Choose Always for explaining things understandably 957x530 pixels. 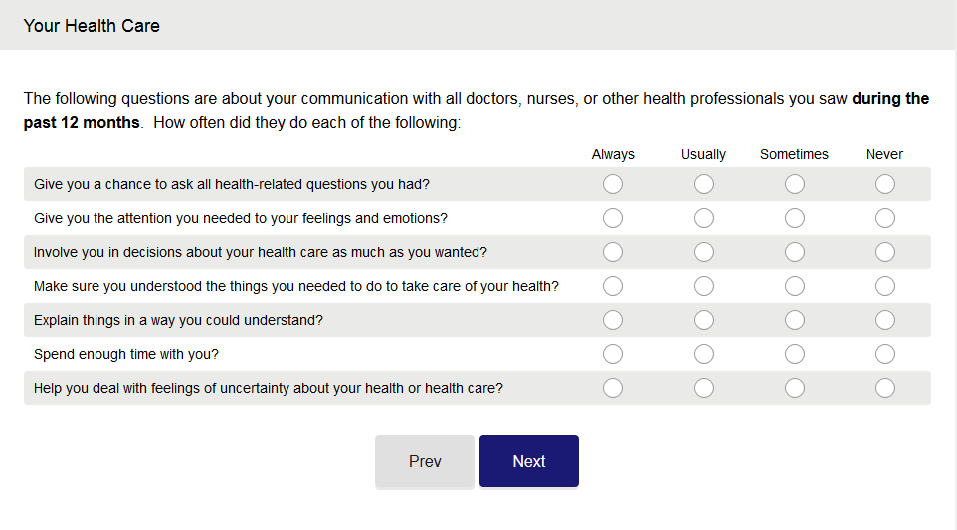[x=613, y=320]
